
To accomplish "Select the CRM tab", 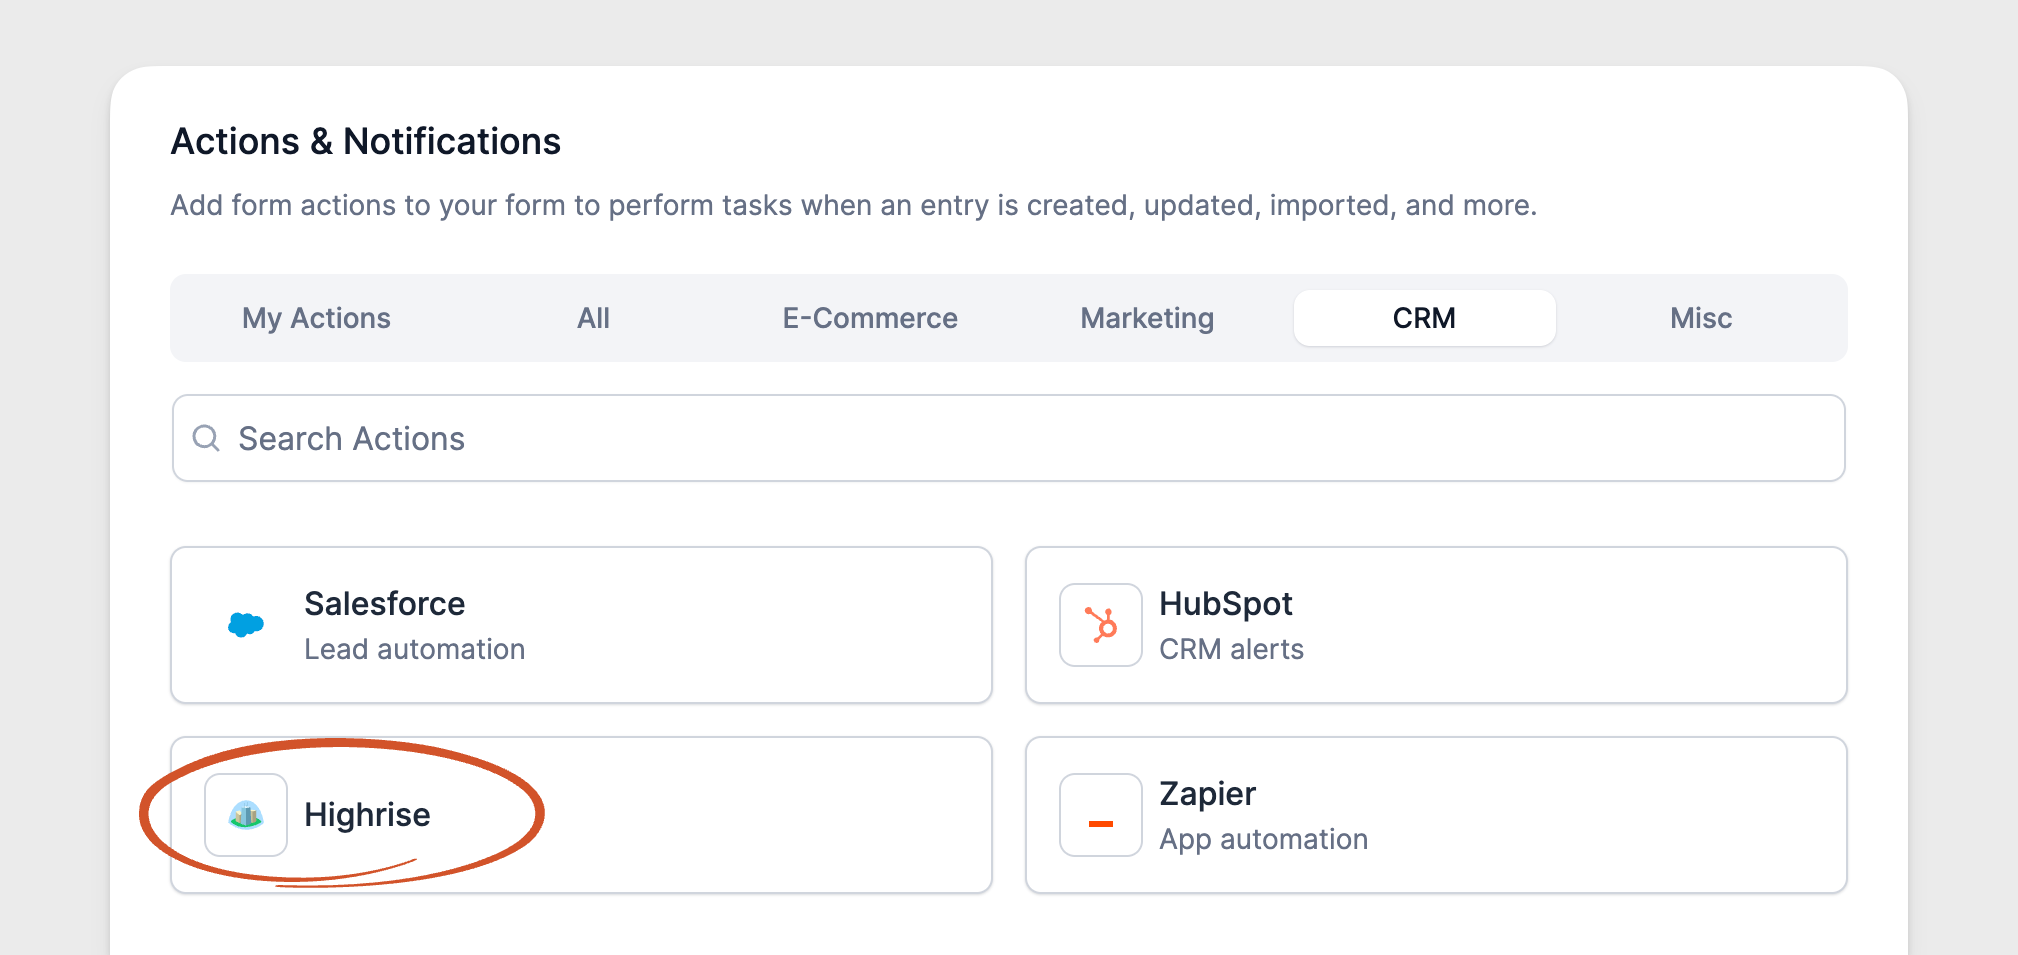I will tap(1424, 318).
